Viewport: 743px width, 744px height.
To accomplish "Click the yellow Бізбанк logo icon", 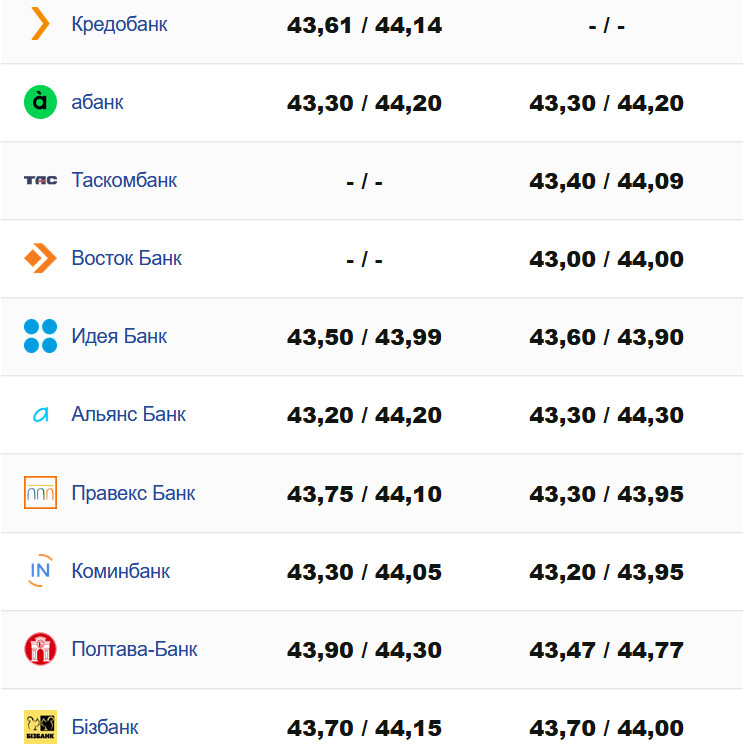I will click(x=40, y=727).
